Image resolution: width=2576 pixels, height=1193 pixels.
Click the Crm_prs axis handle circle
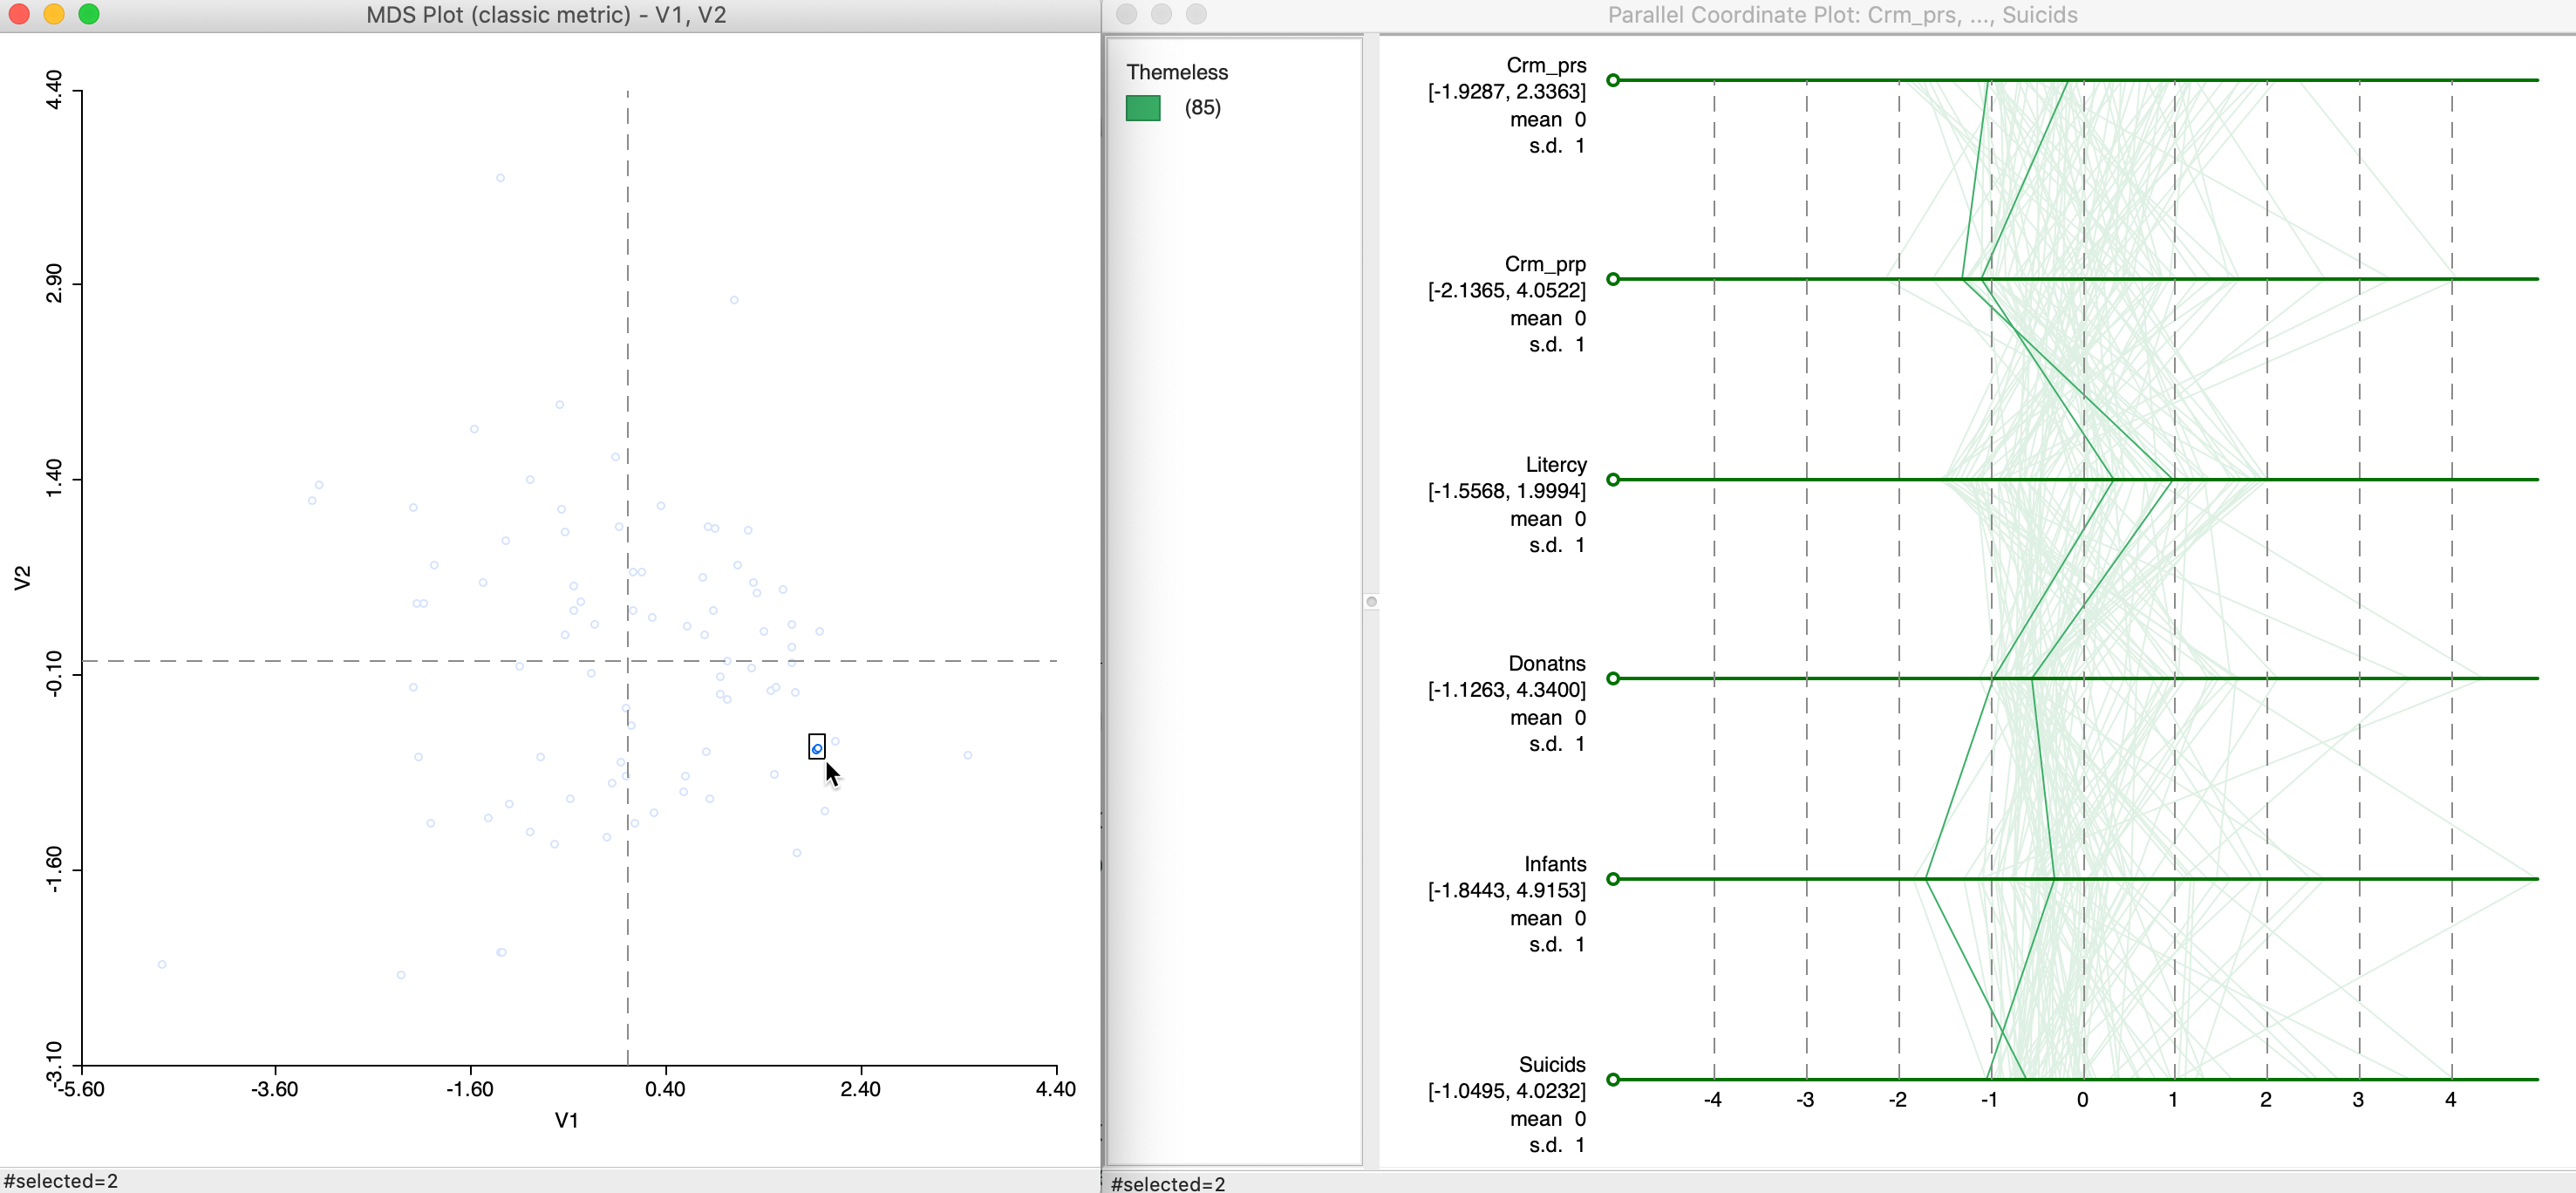click(x=1613, y=80)
